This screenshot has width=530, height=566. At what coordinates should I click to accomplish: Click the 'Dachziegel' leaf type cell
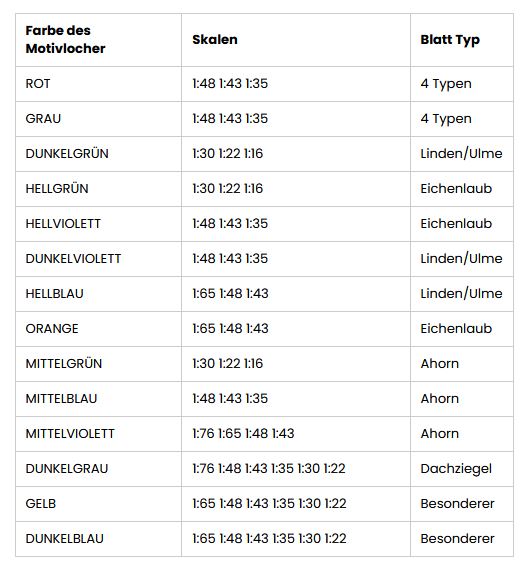[x=456, y=469]
